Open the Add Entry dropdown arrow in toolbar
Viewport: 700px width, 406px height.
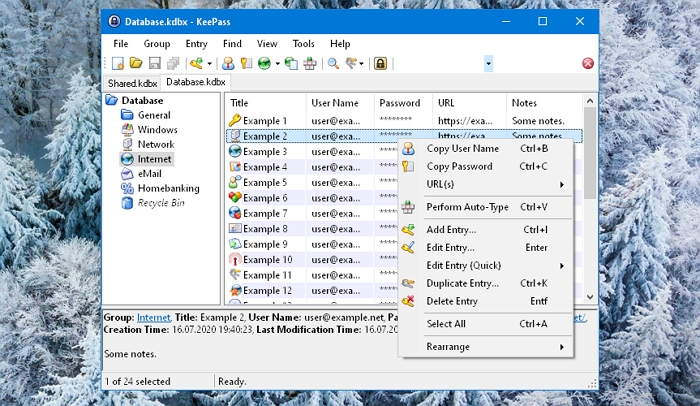point(209,63)
